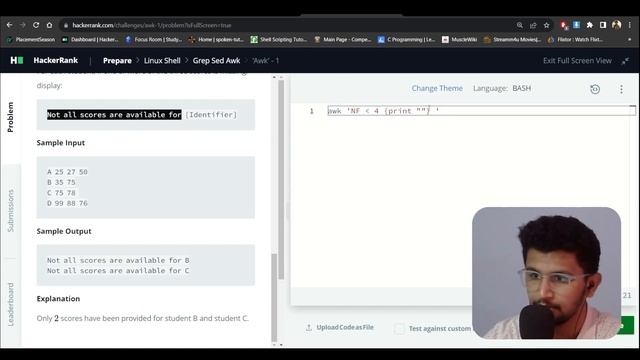Click the Sample Input heading

[61, 142]
